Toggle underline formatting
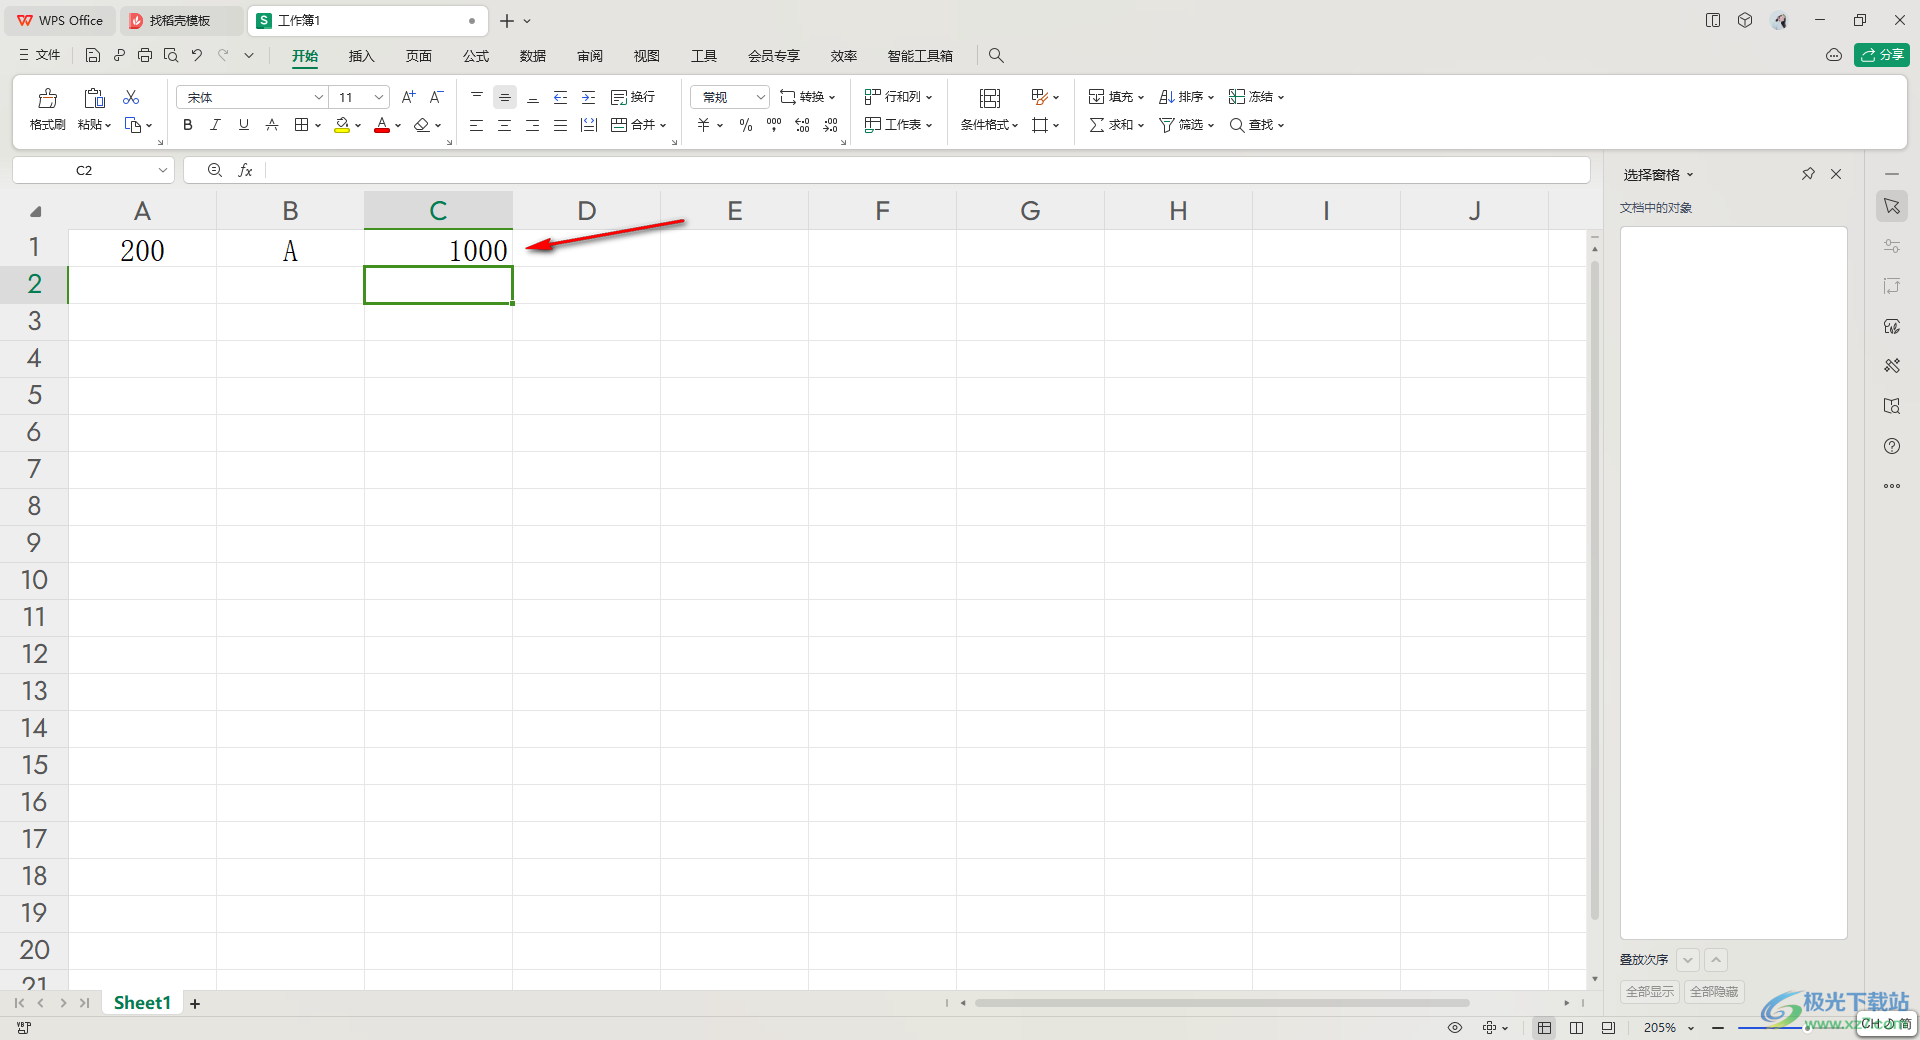Viewport: 1920px width, 1040px height. [243, 125]
